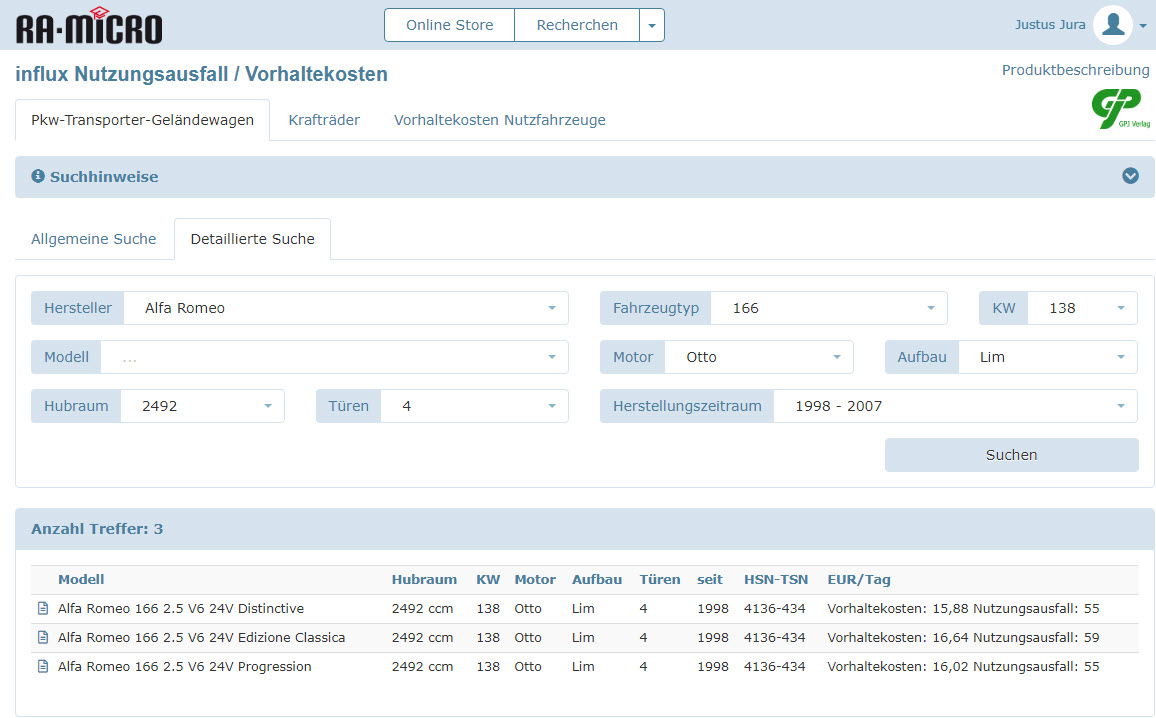Click the Hubraum column header

[x=424, y=579]
